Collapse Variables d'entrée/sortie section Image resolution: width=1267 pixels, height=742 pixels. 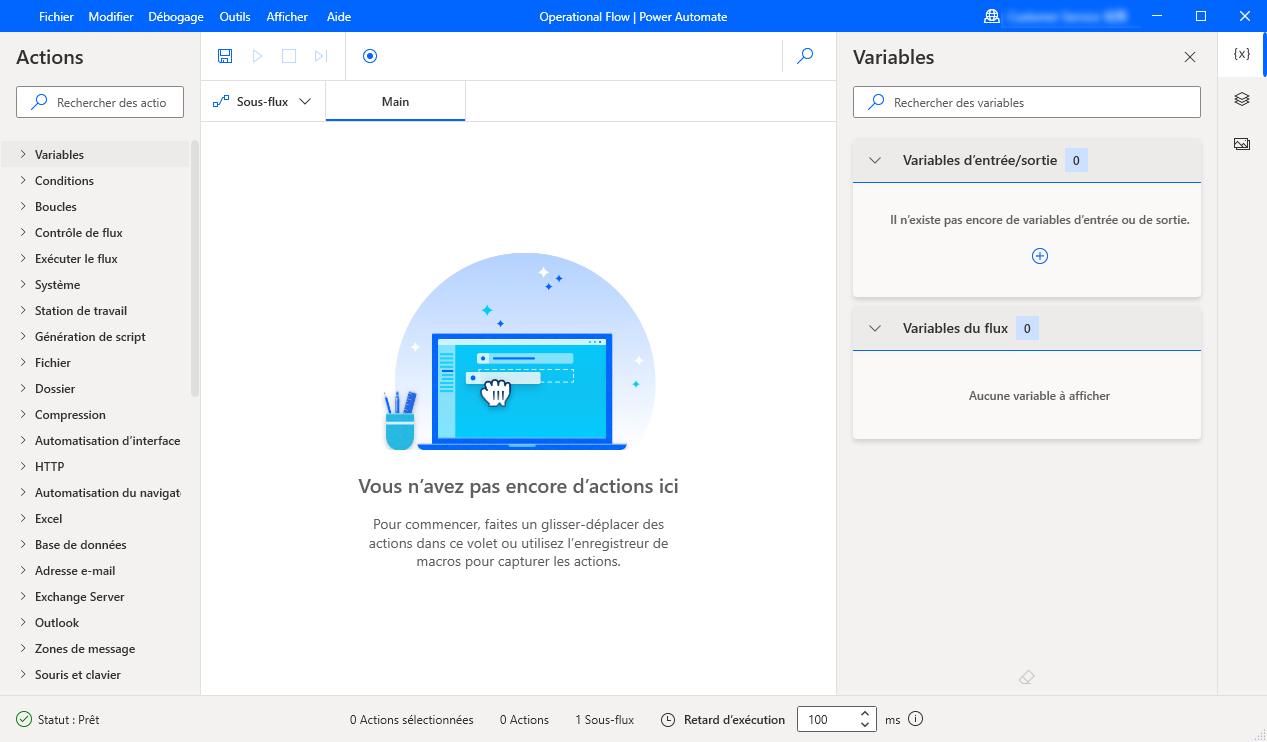pyautogui.click(x=875, y=160)
